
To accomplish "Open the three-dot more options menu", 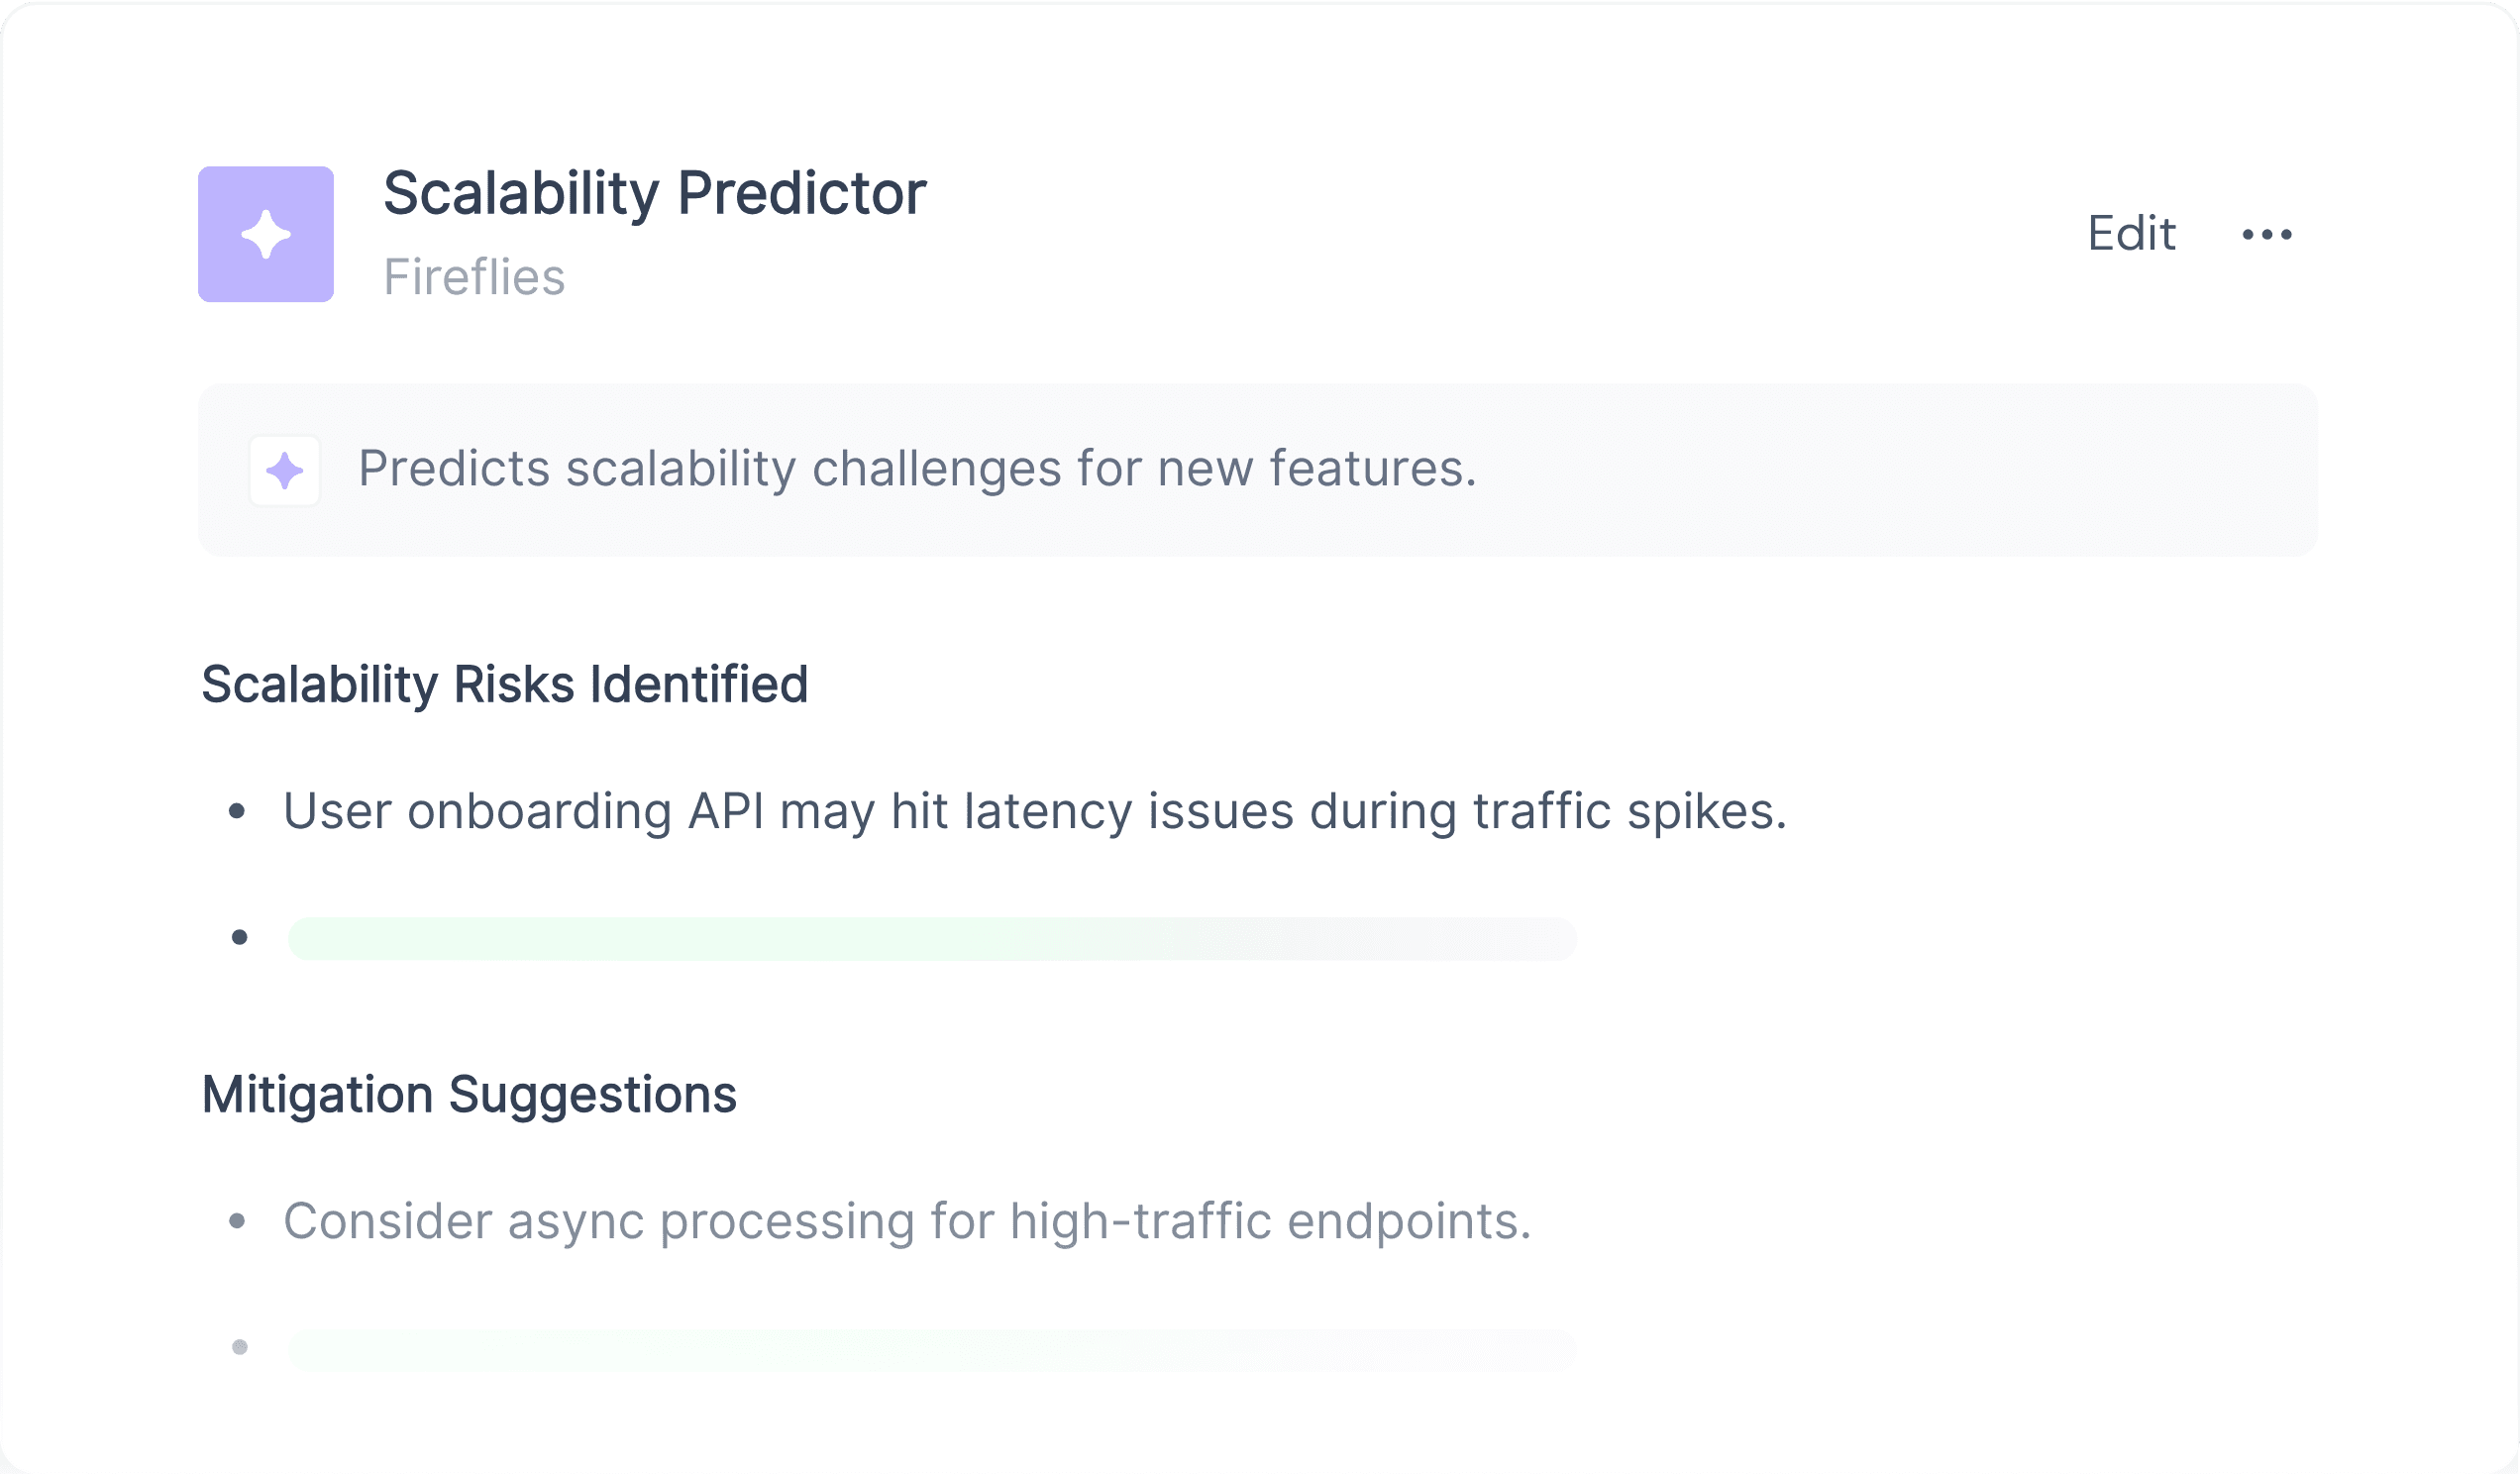I will [2267, 235].
